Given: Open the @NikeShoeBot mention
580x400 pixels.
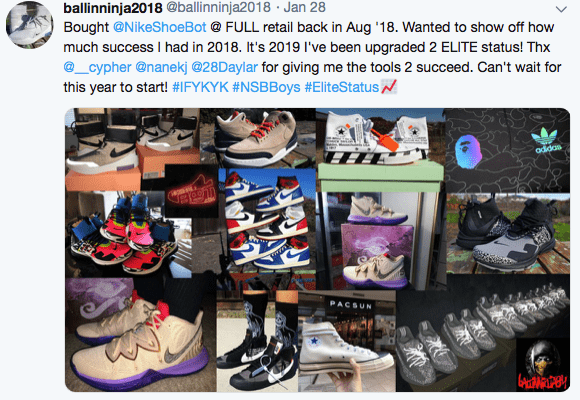Looking at the screenshot, I should 159,27.
